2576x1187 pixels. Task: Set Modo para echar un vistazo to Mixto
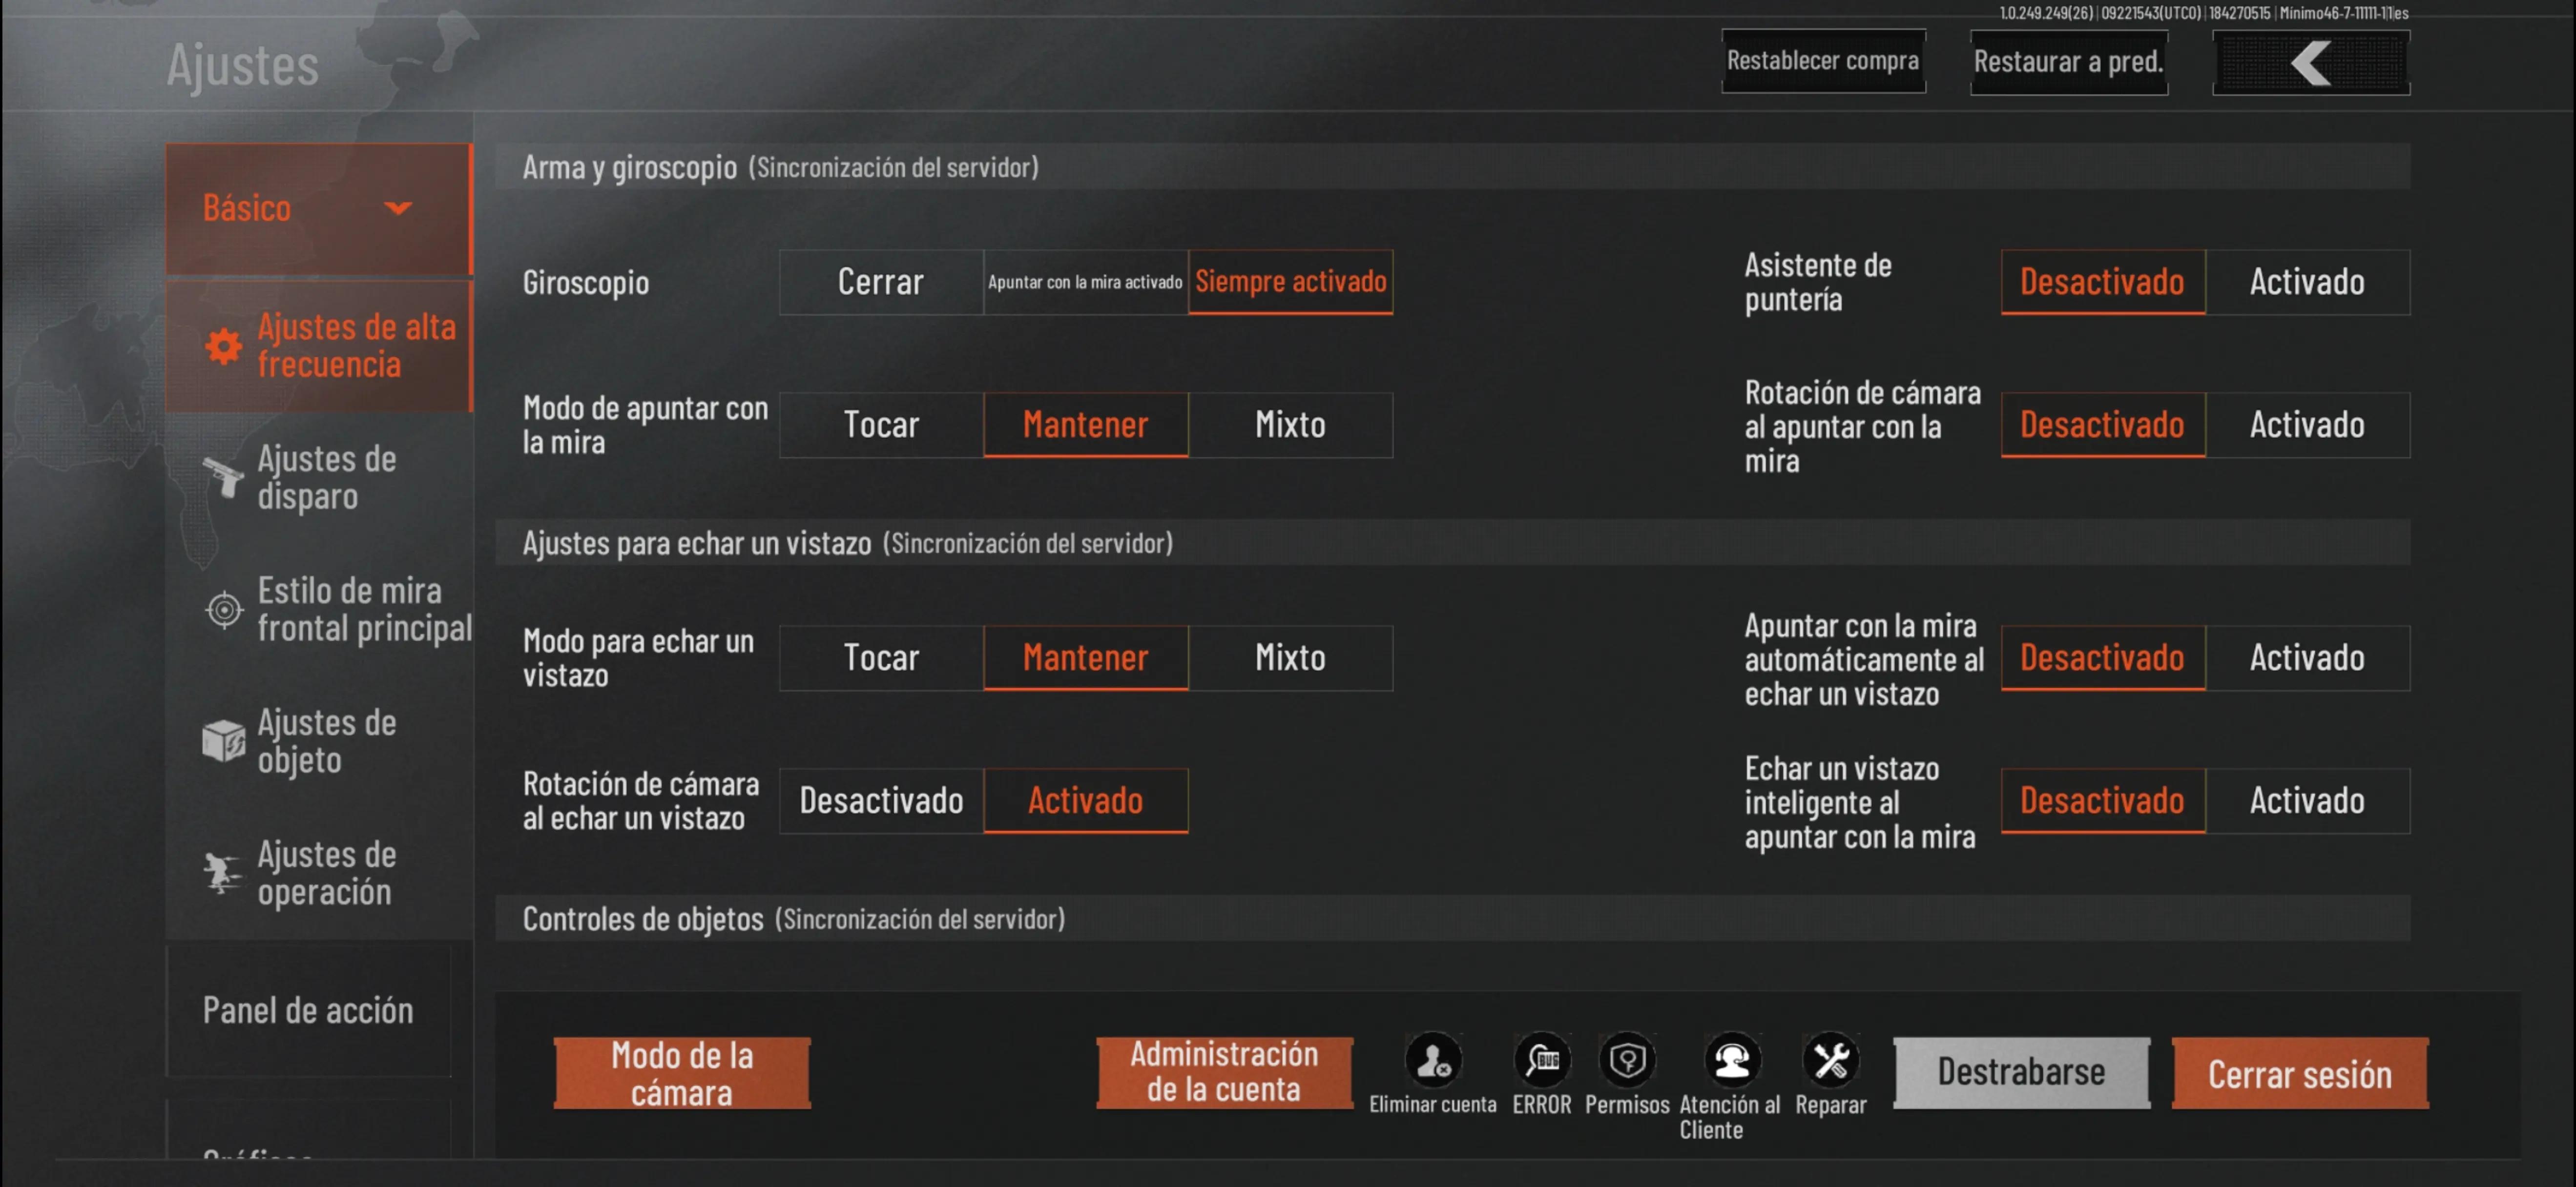pyautogui.click(x=1291, y=658)
